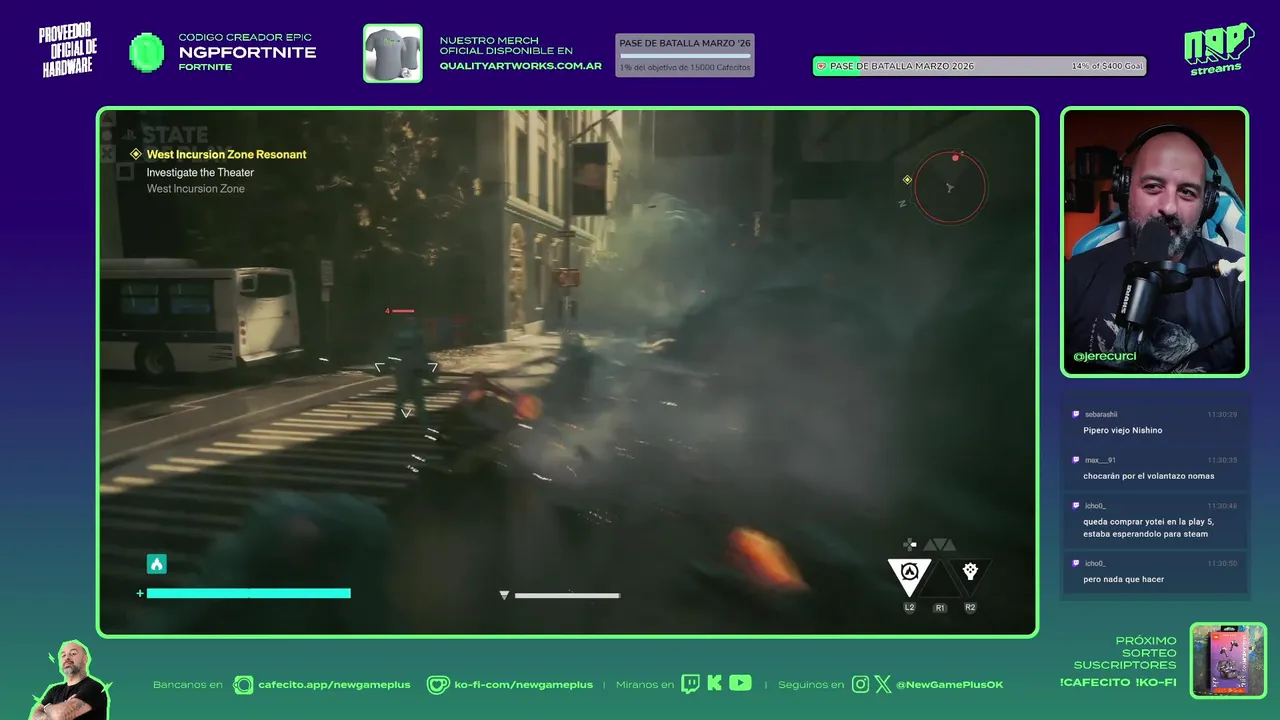
Task: Click the heart icon on the Ko-fi goal bar
Action: (822, 67)
